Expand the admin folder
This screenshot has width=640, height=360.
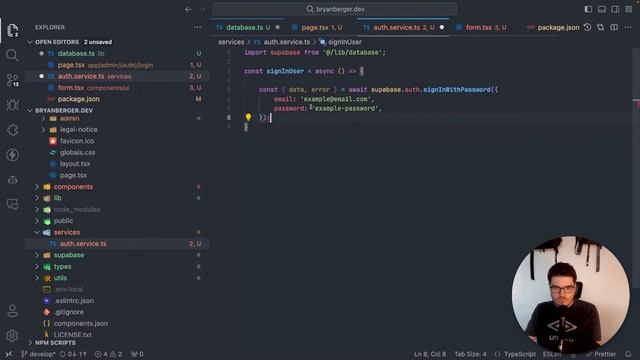pos(43,118)
